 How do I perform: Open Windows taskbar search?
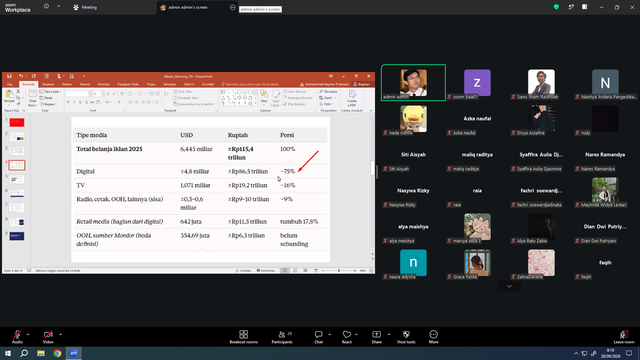(24, 353)
